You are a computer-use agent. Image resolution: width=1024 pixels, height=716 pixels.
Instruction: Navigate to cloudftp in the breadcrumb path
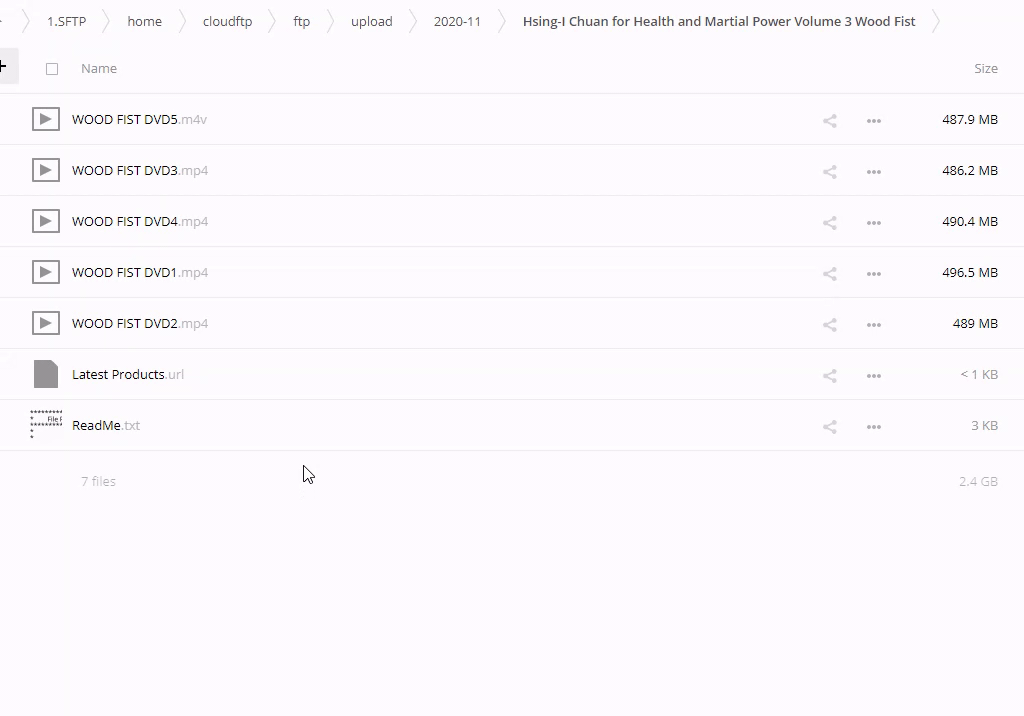click(x=227, y=21)
